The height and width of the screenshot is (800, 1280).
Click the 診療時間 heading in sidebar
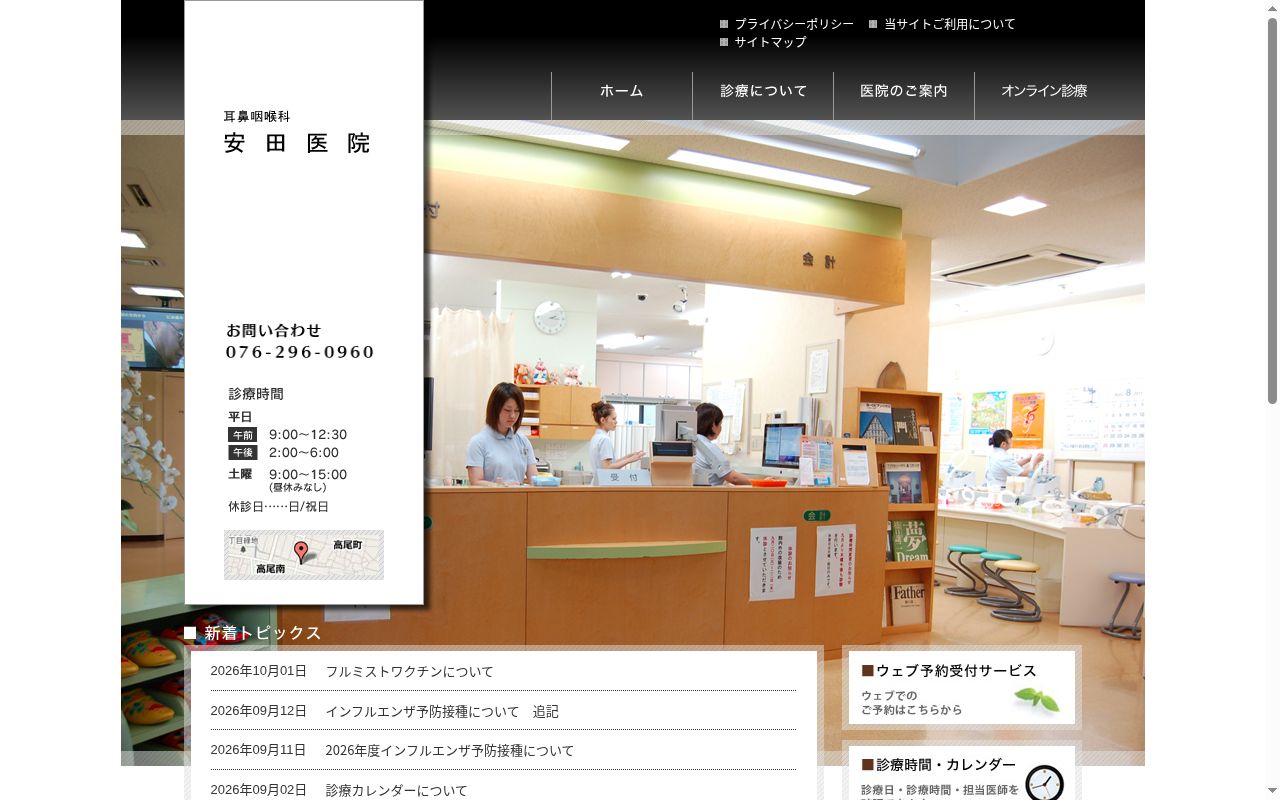click(256, 394)
